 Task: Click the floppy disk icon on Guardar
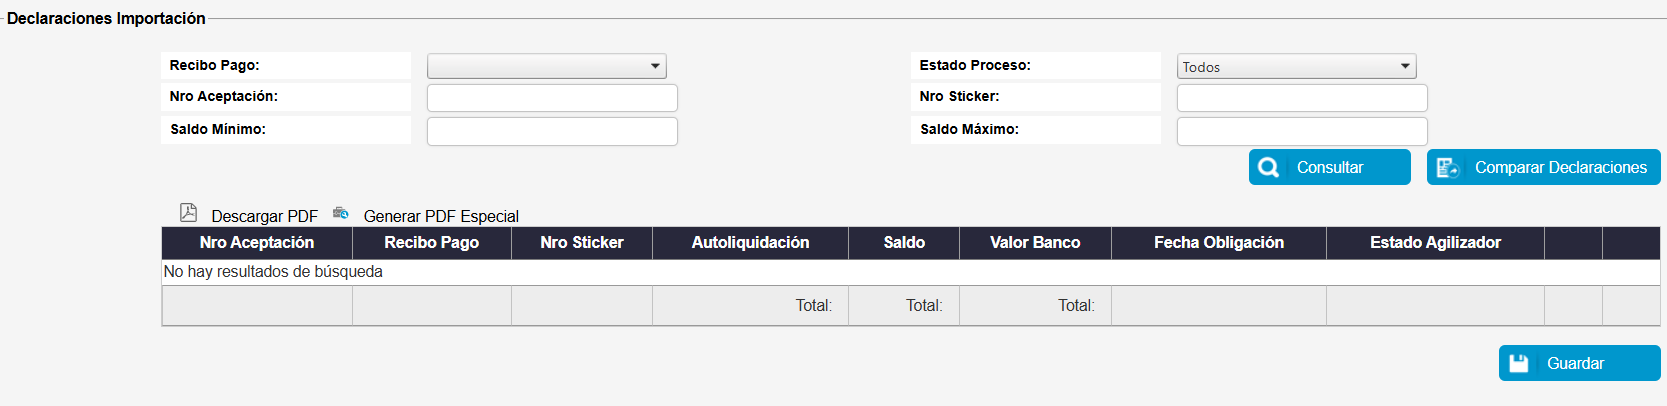tap(1519, 363)
